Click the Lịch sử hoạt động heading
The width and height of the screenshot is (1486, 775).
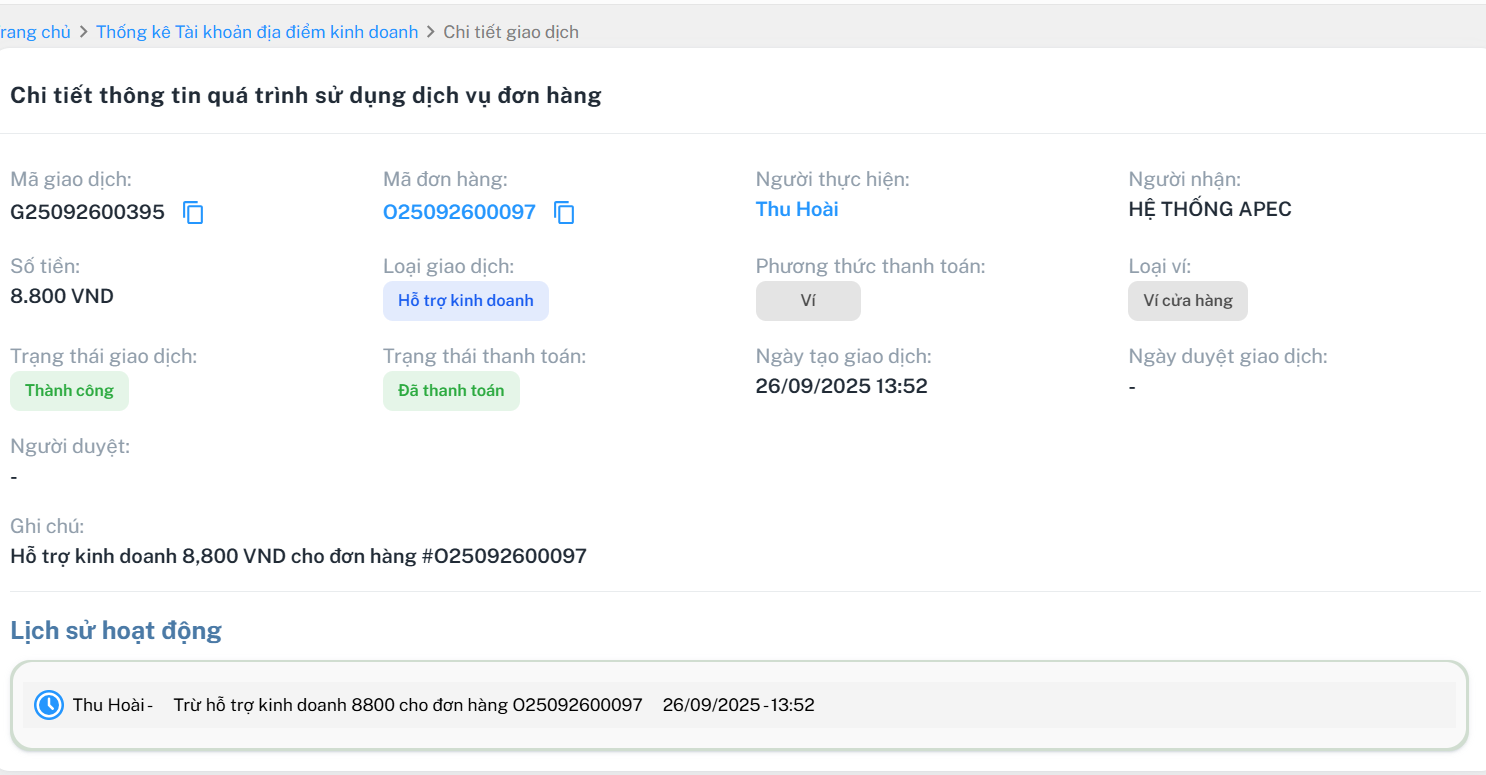(115, 630)
